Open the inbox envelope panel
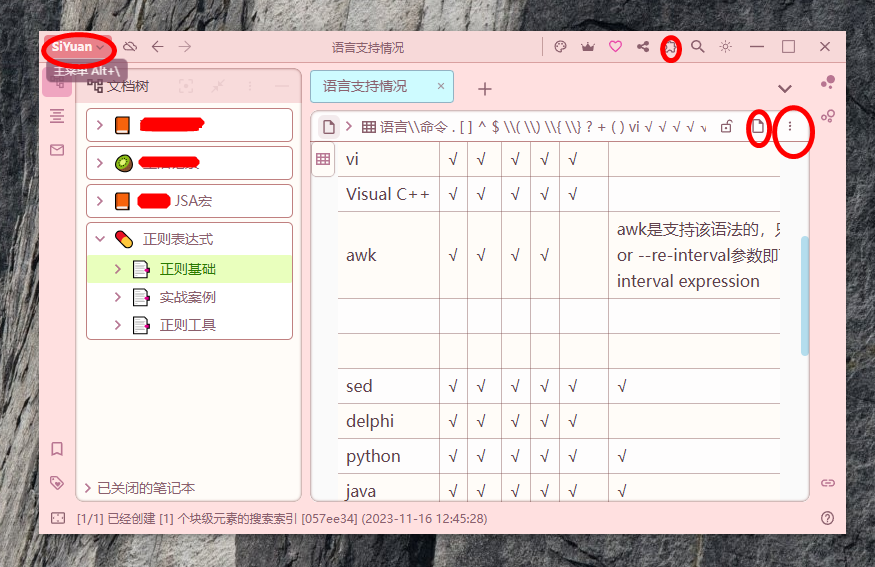This screenshot has height=567, width=875. (x=57, y=150)
